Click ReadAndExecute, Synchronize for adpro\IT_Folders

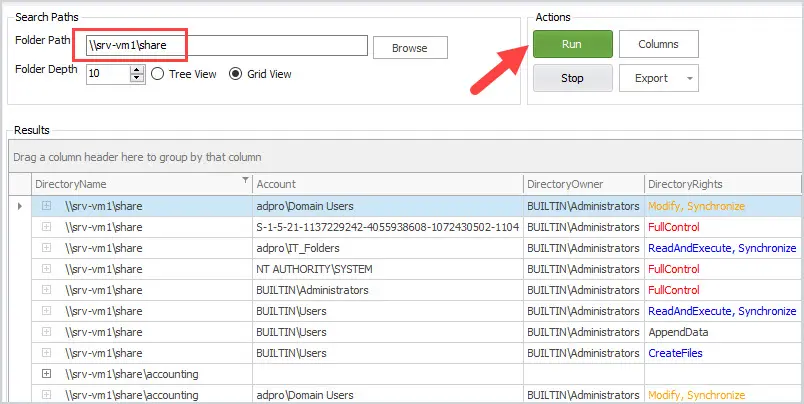[722, 248]
